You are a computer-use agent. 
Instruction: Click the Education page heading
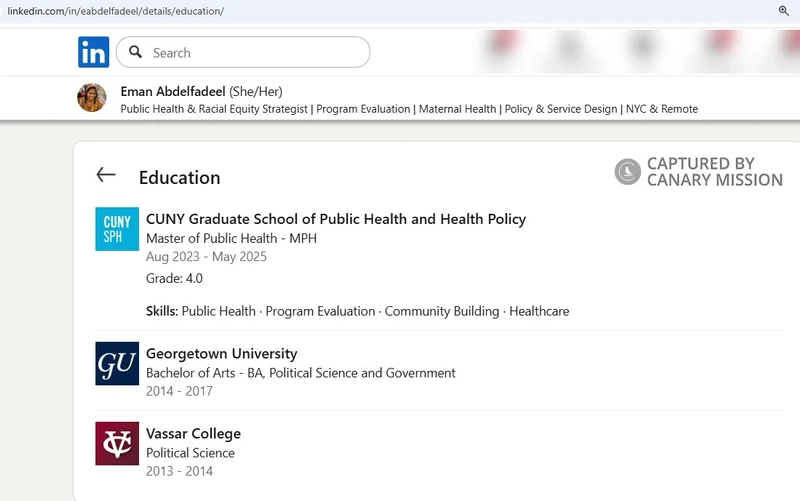pos(179,177)
